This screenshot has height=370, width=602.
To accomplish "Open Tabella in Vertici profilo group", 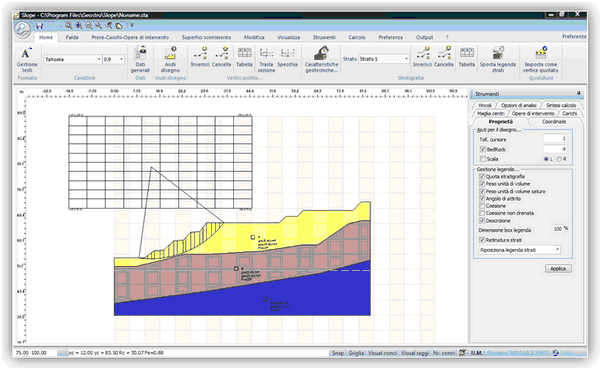I will (244, 57).
